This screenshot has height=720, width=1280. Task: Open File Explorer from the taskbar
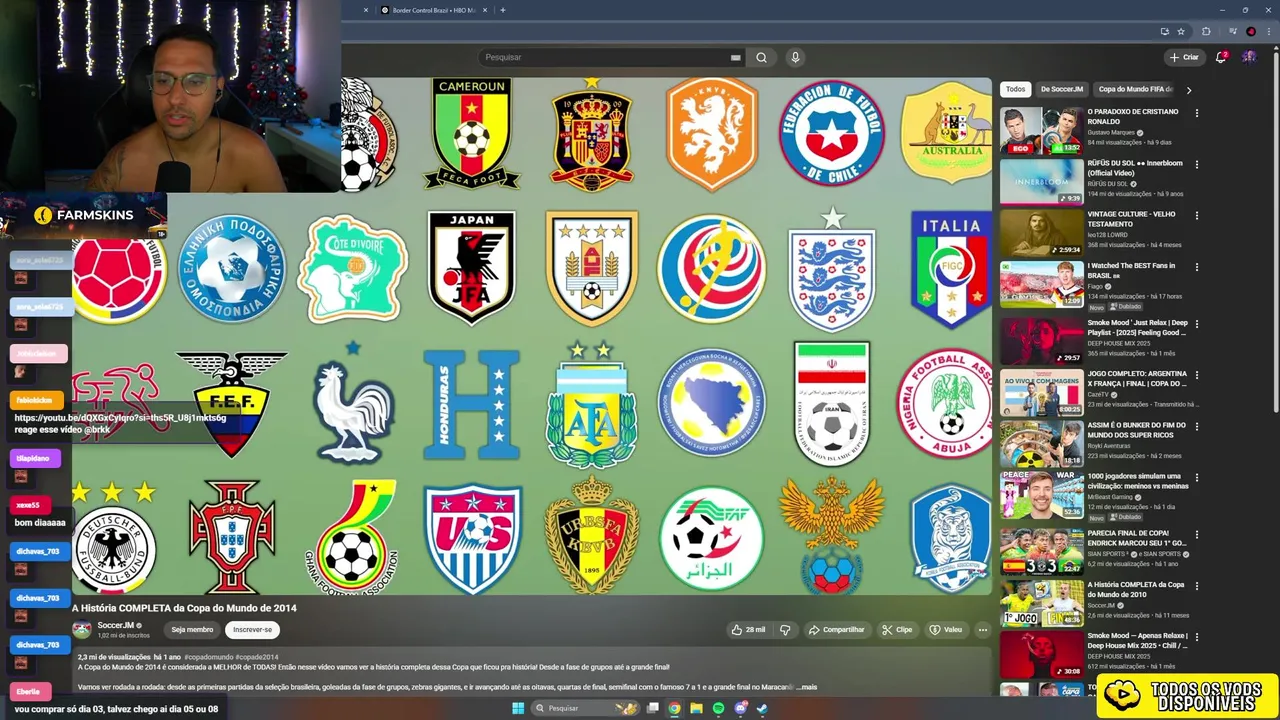tap(696, 708)
